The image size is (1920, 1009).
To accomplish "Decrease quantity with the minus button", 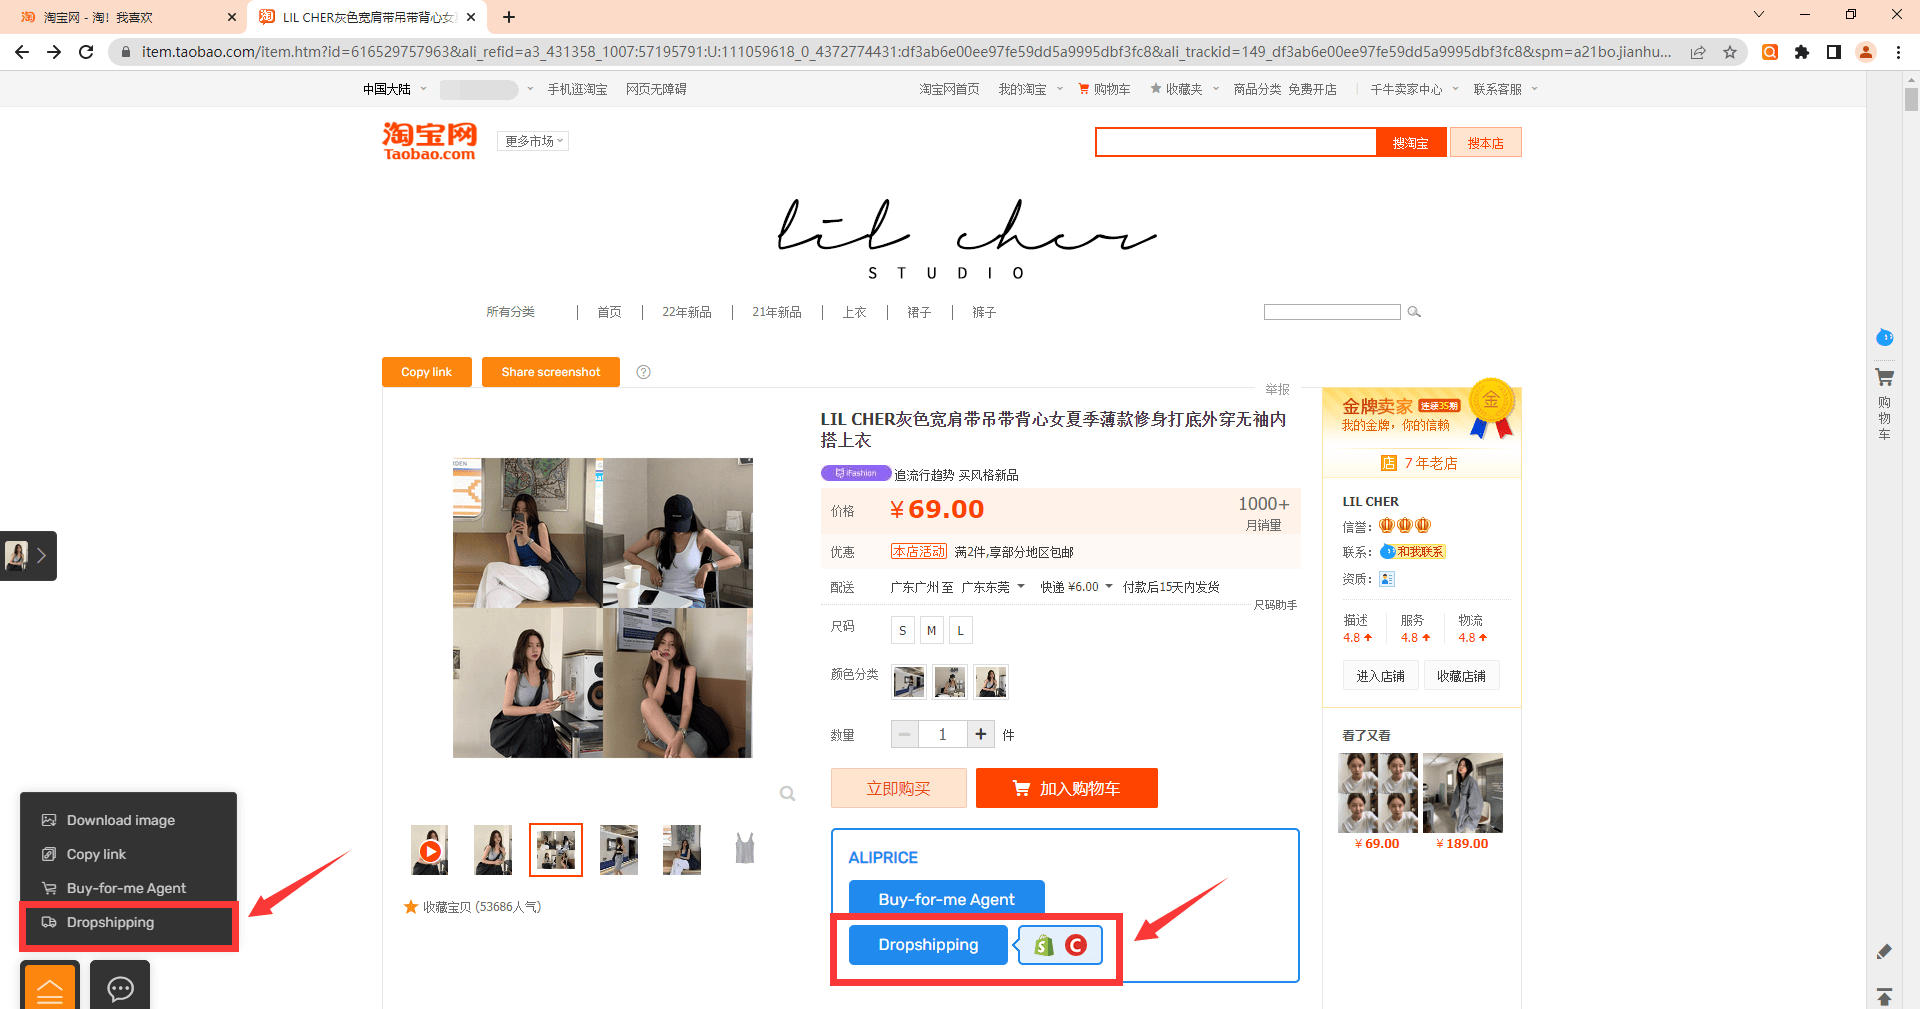I will [x=905, y=734].
